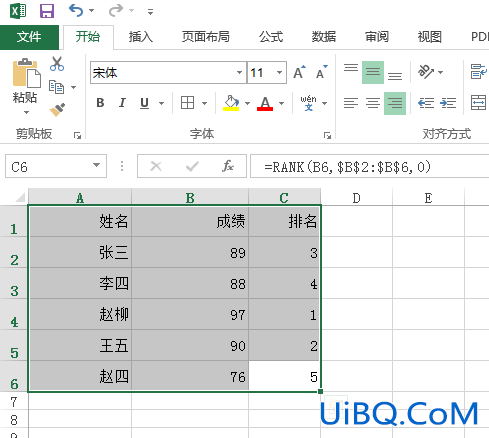
Task: Click the Copy icon
Action: tap(56, 87)
